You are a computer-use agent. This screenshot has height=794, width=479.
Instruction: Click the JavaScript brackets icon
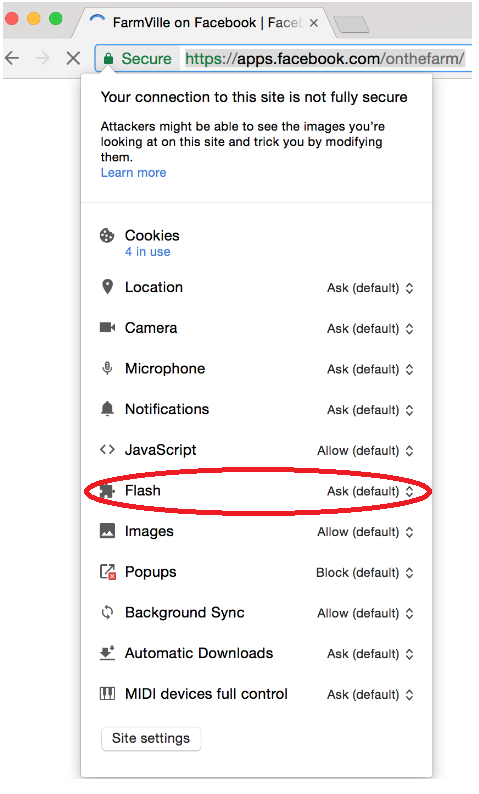pyautogui.click(x=107, y=450)
